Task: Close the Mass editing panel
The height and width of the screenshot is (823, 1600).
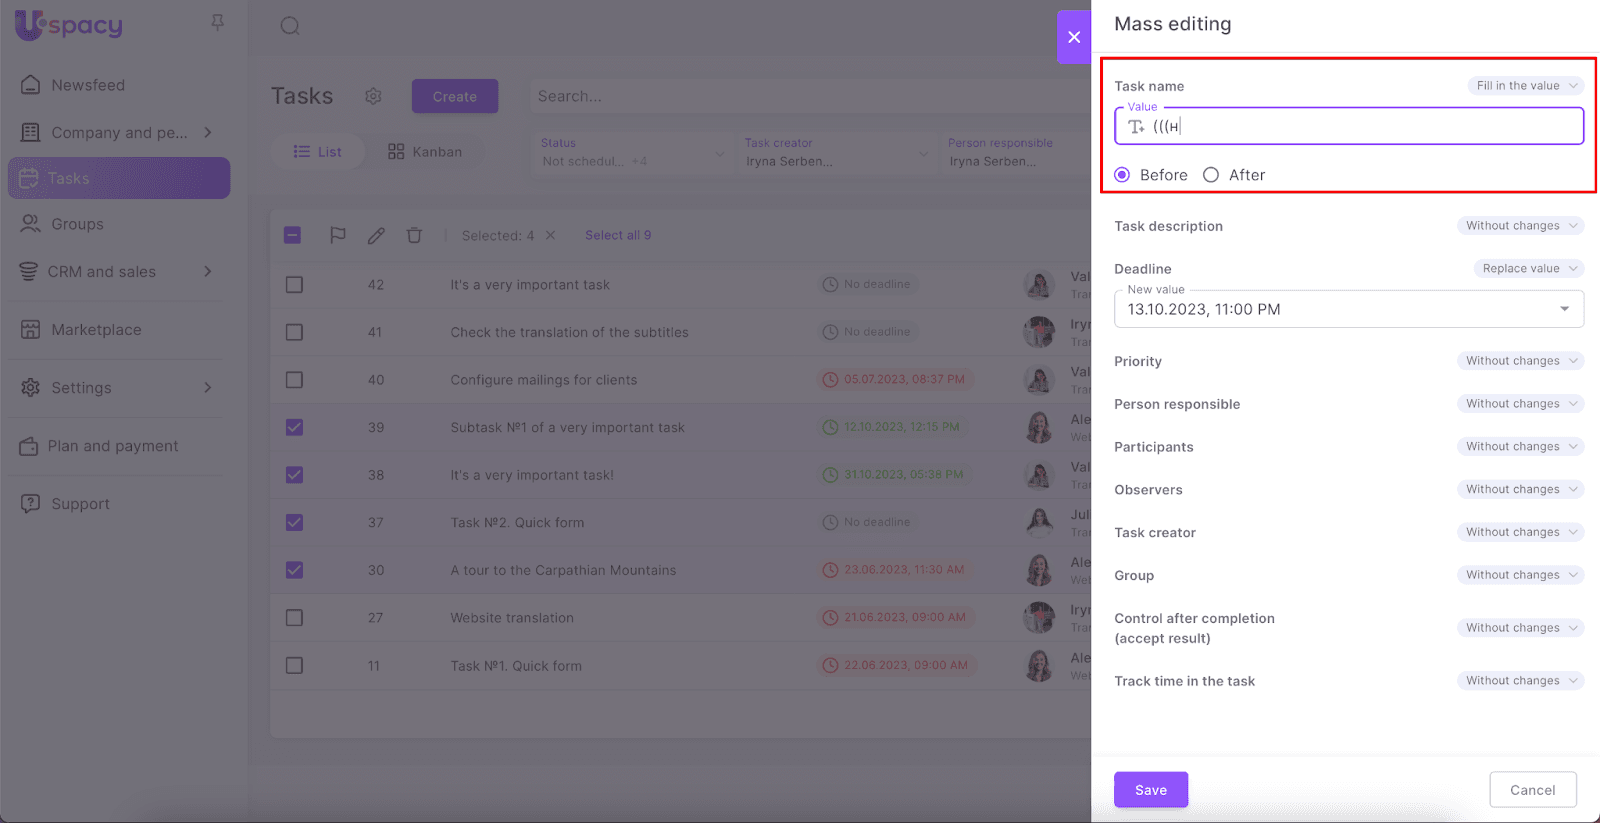Action: click(1074, 37)
